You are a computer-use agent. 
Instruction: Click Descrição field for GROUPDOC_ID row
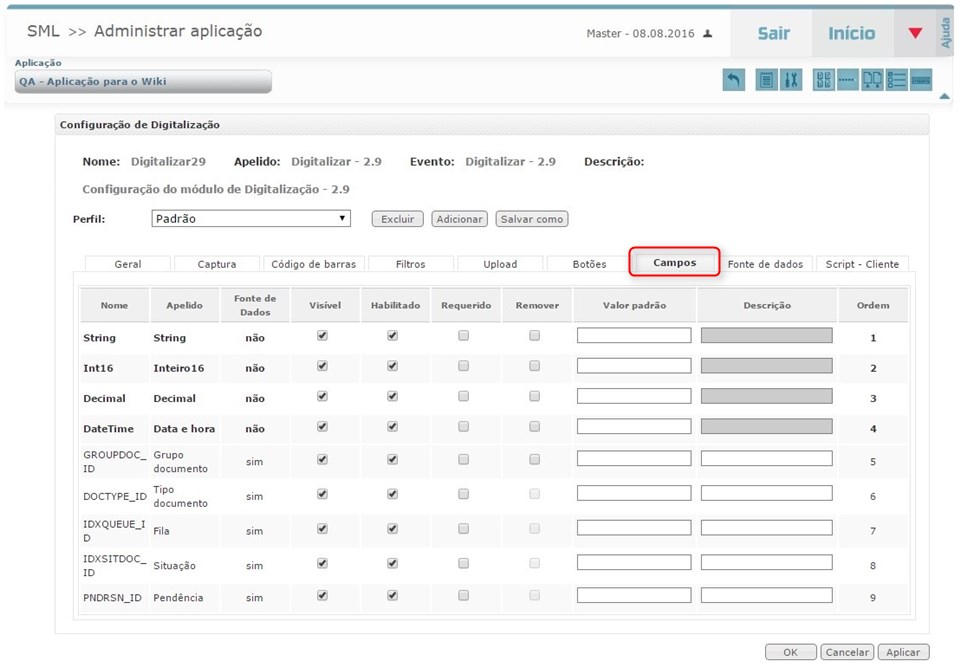pyautogui.click(x=766, y=459)
